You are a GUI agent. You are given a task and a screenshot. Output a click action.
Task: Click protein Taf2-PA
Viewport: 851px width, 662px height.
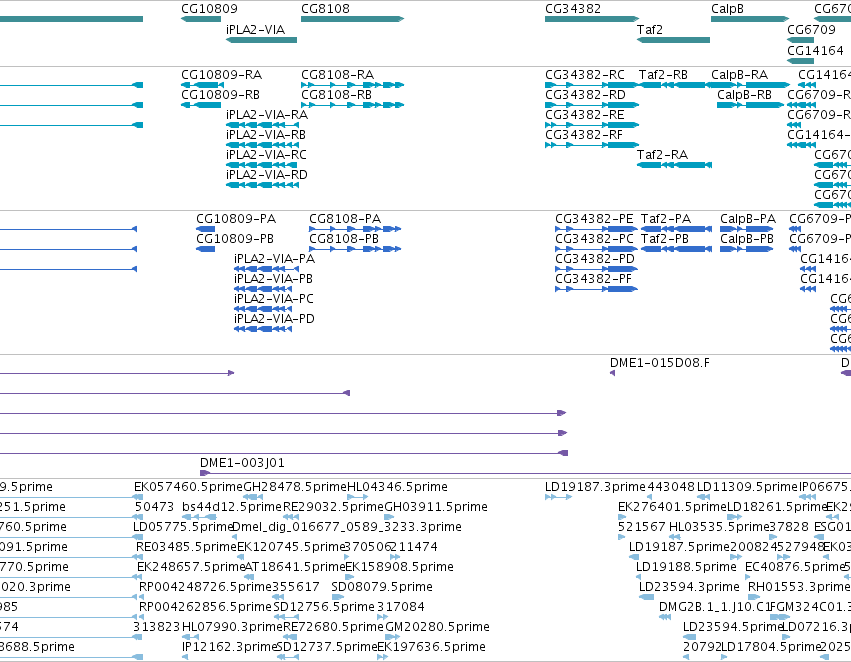point(676,229)
